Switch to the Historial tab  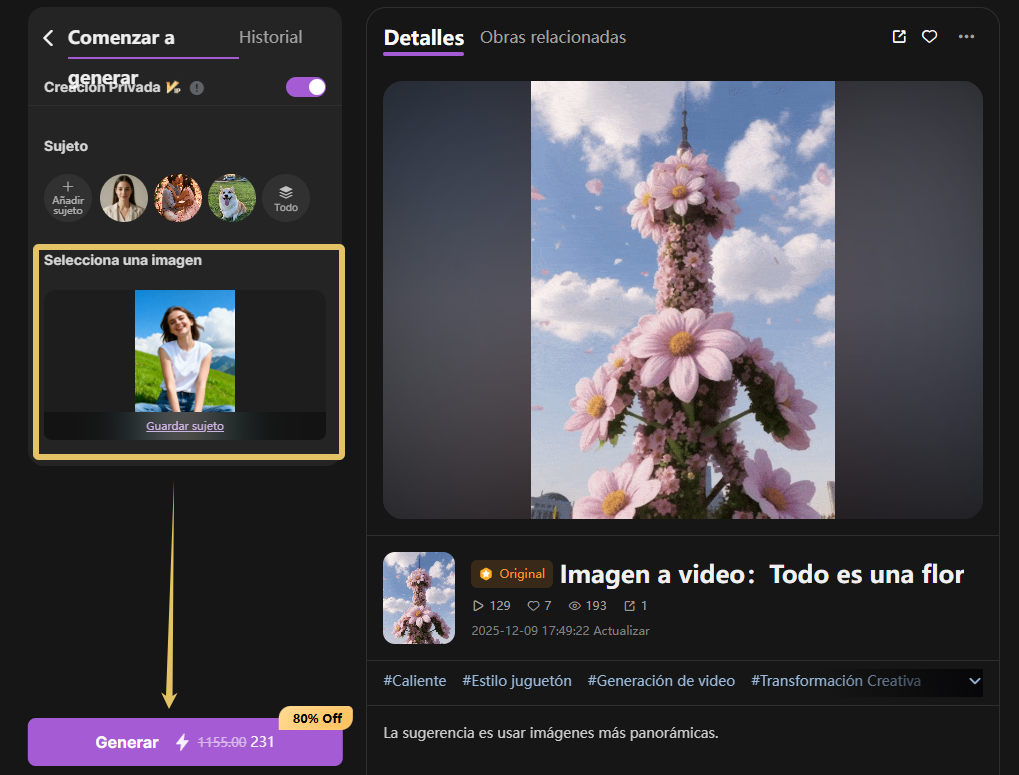click(x=270, y=36)
